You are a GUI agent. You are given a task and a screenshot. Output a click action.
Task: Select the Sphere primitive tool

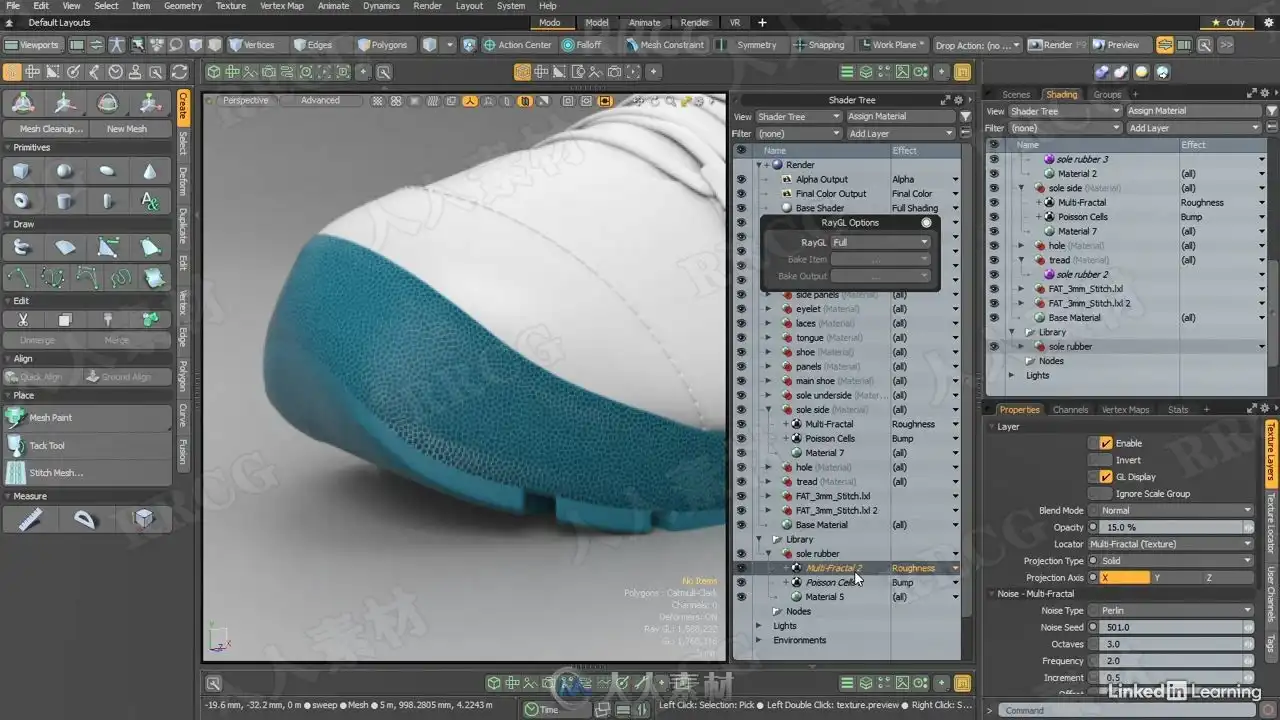(x=64, y=172)
